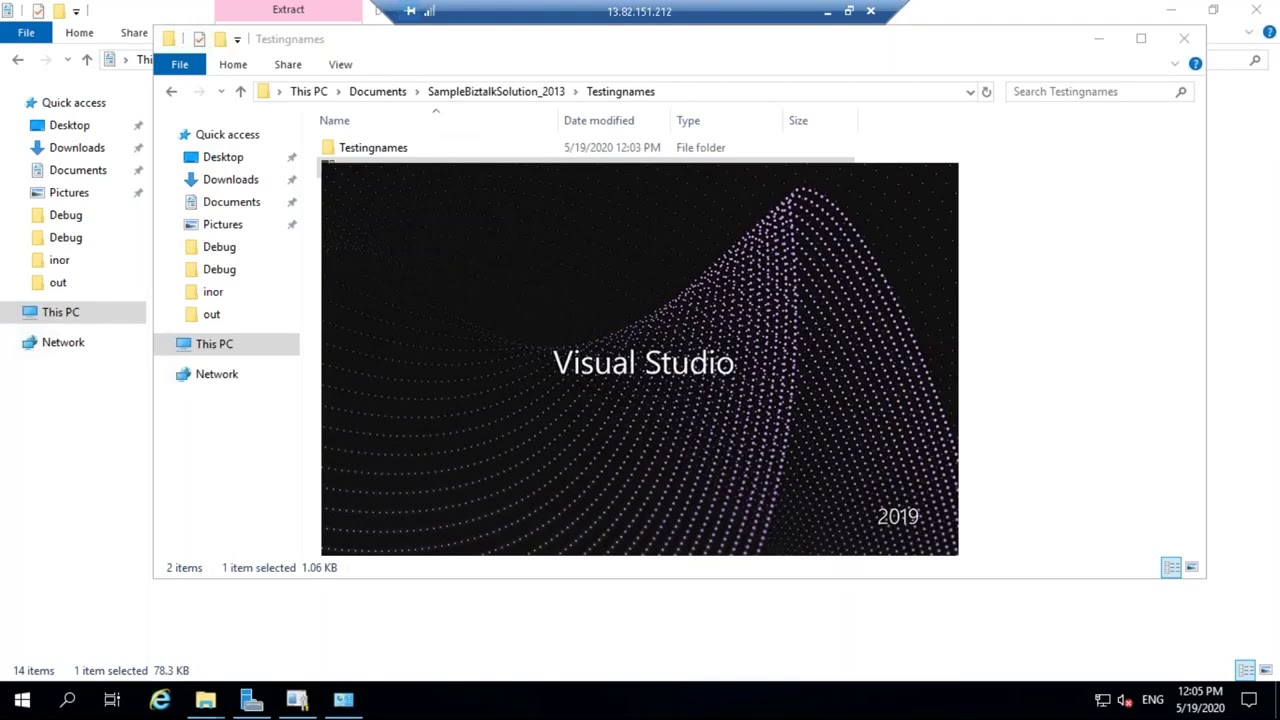Switch Testingnames window to details view
Viewport: 1280px width, 720px height.
pos(1171,567)
